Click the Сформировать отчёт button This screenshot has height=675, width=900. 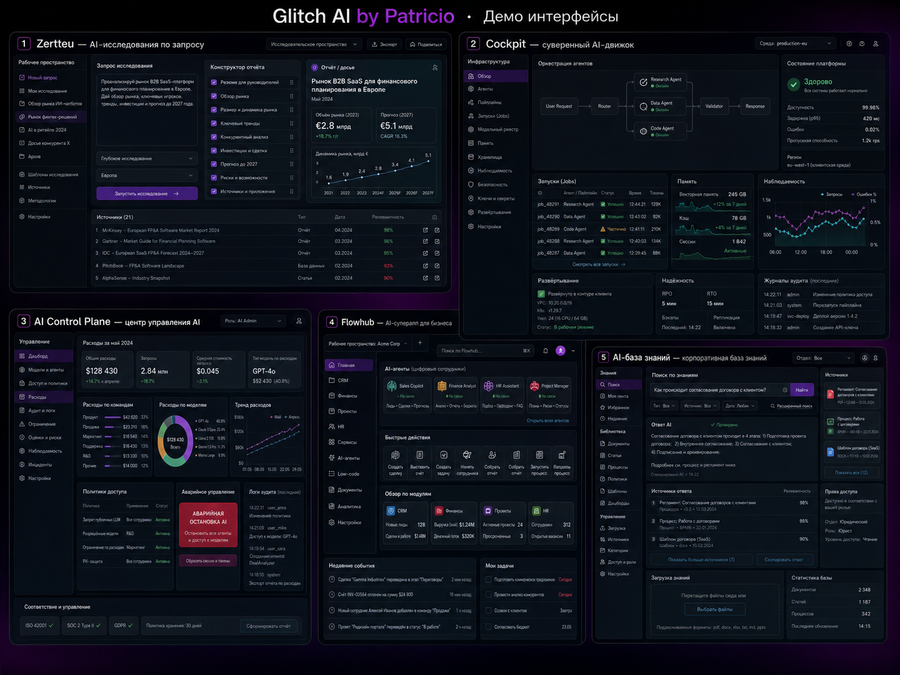click(x=269, y=626)
